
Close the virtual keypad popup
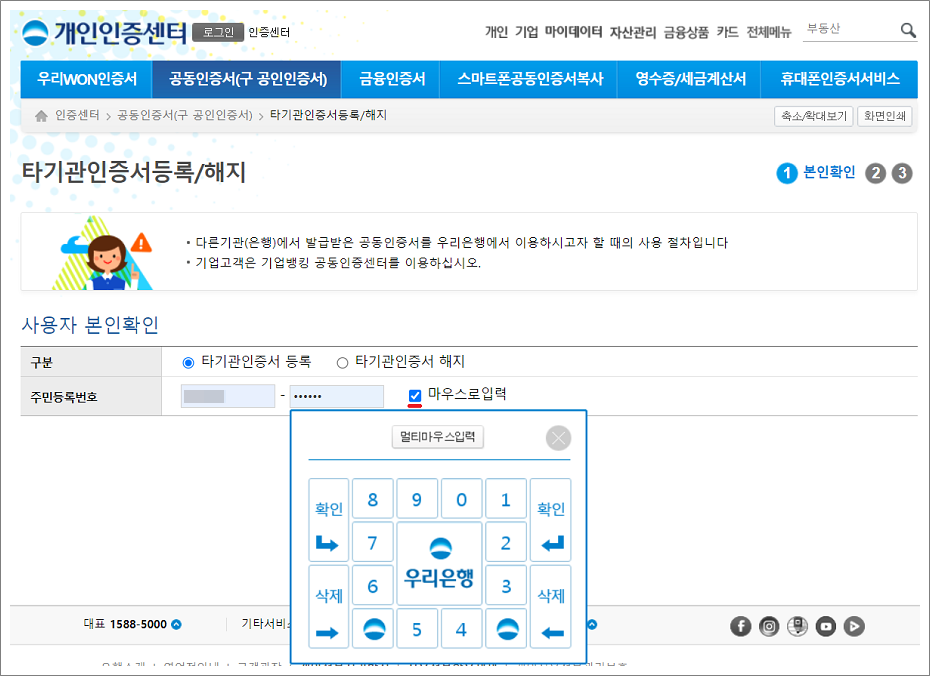pos(558,438)
